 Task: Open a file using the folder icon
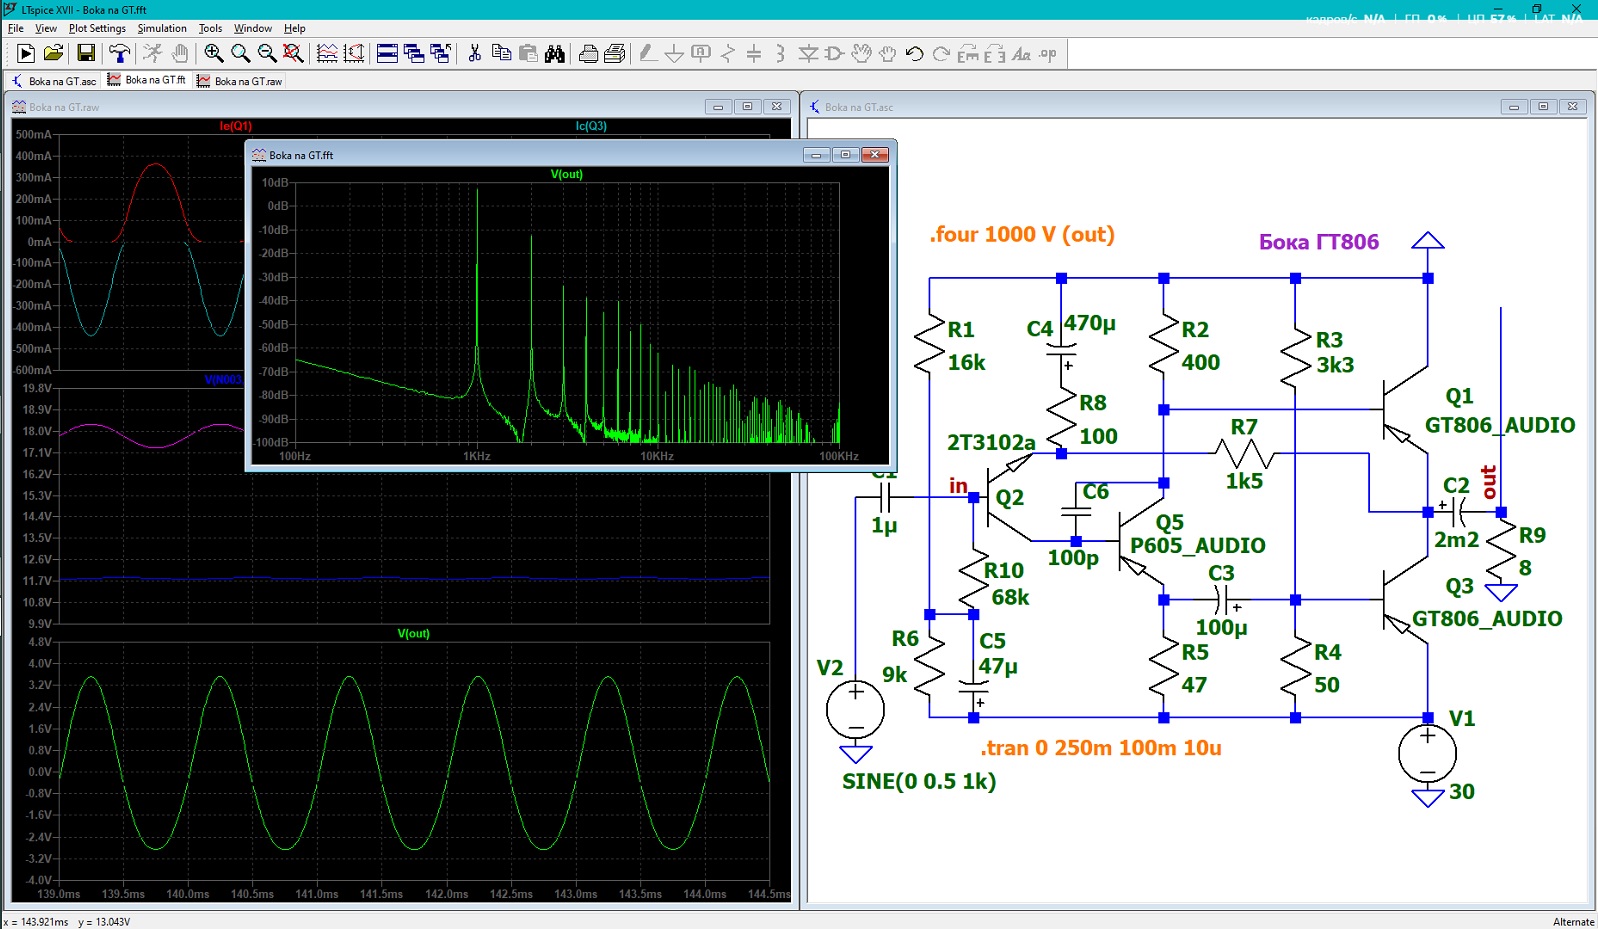click(x=54, y=54)
